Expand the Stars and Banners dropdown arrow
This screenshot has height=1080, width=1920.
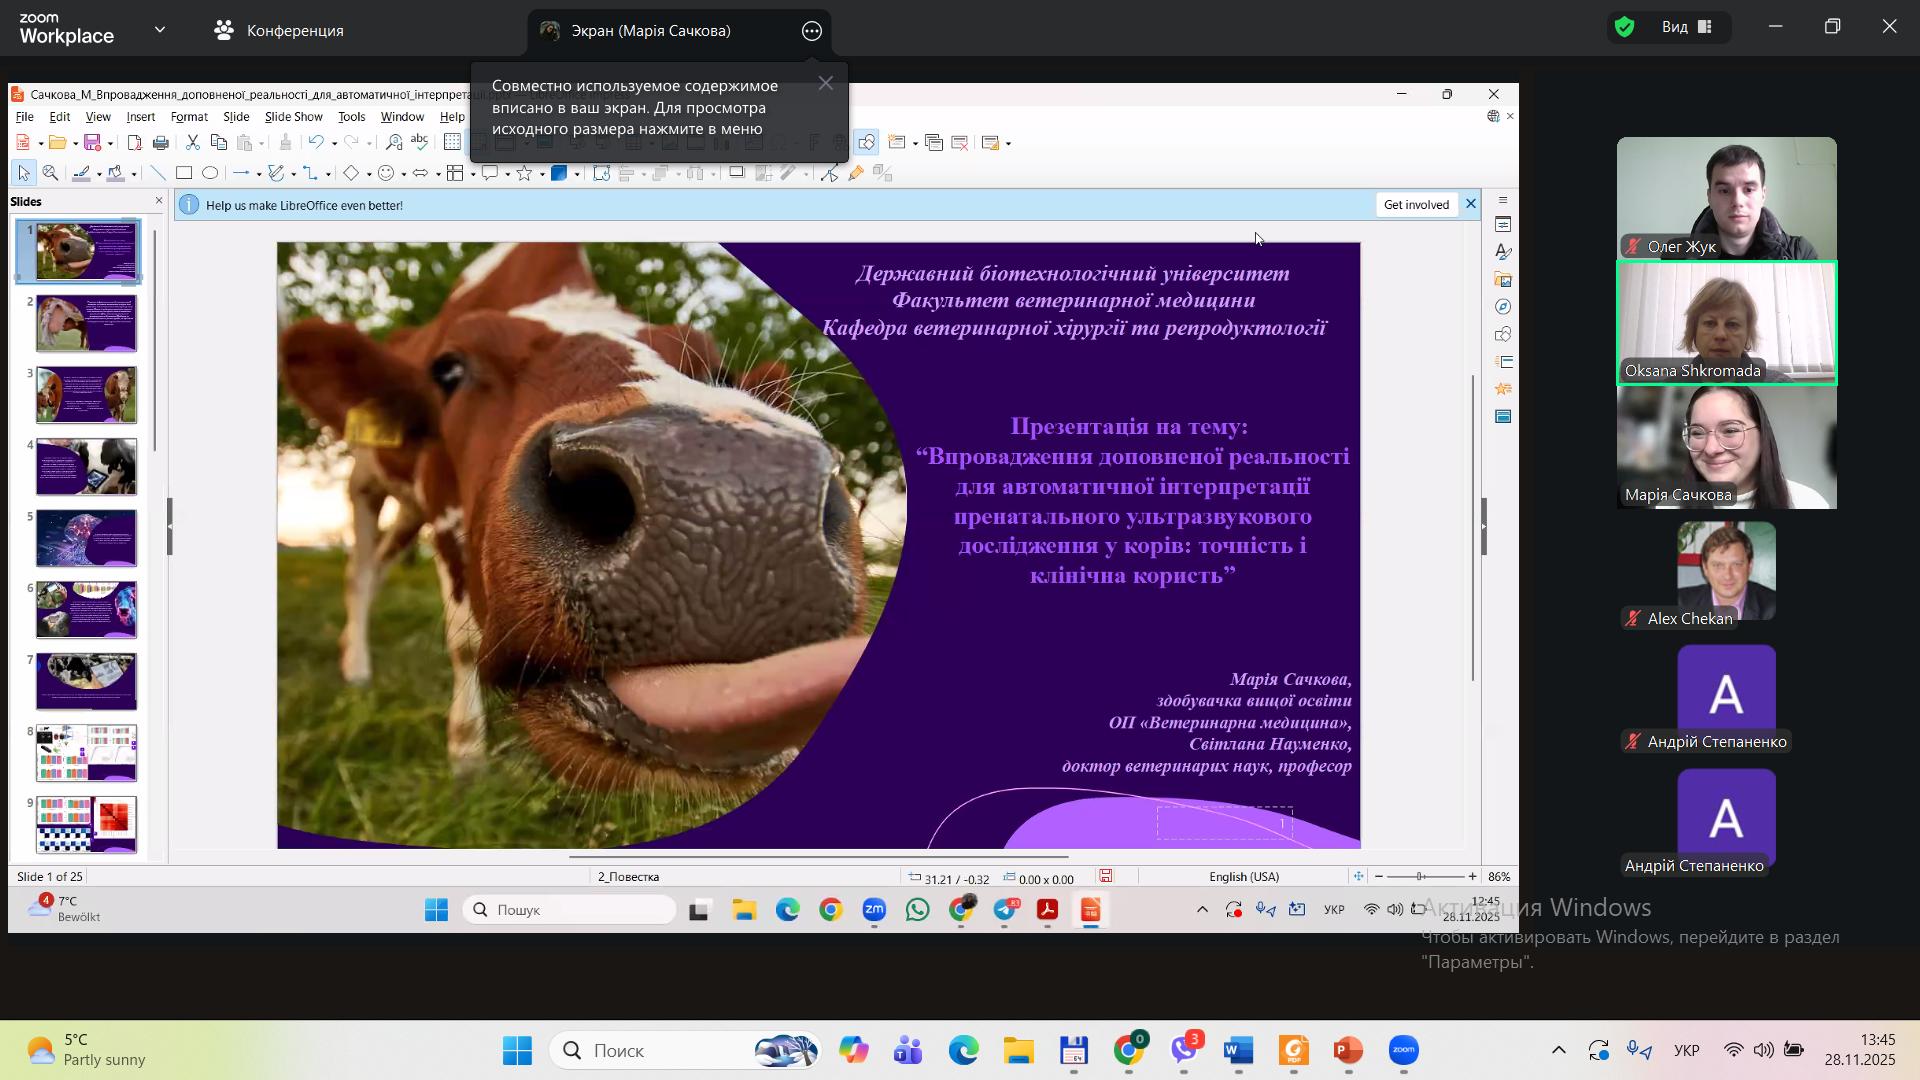coord(542,175)
